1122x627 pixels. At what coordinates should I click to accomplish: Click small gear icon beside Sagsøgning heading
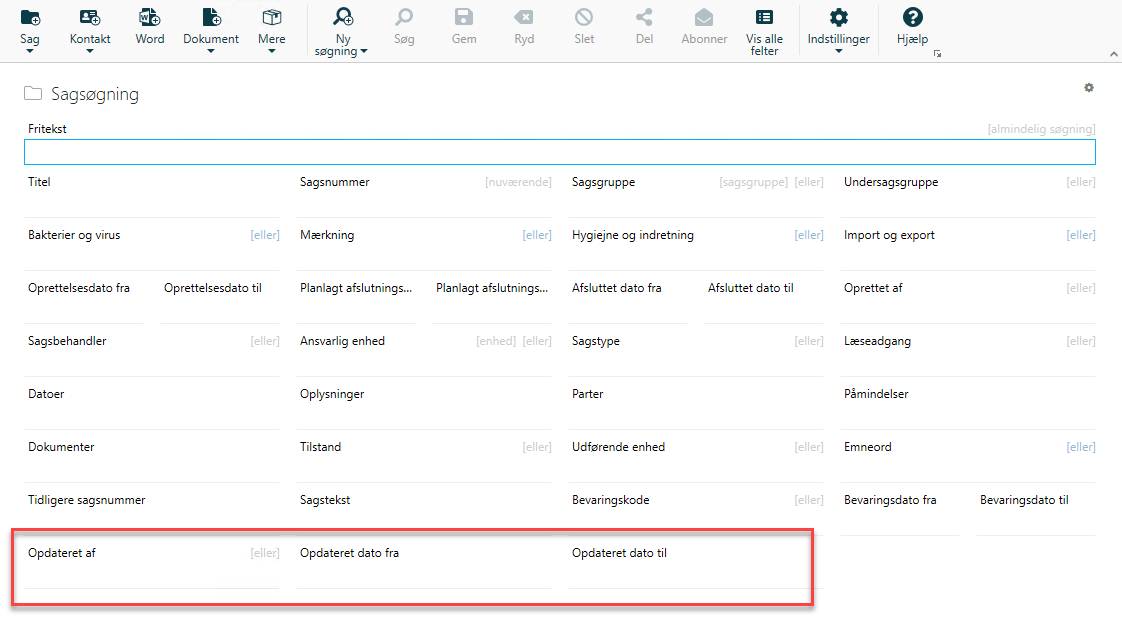(x=1088, y=87)
